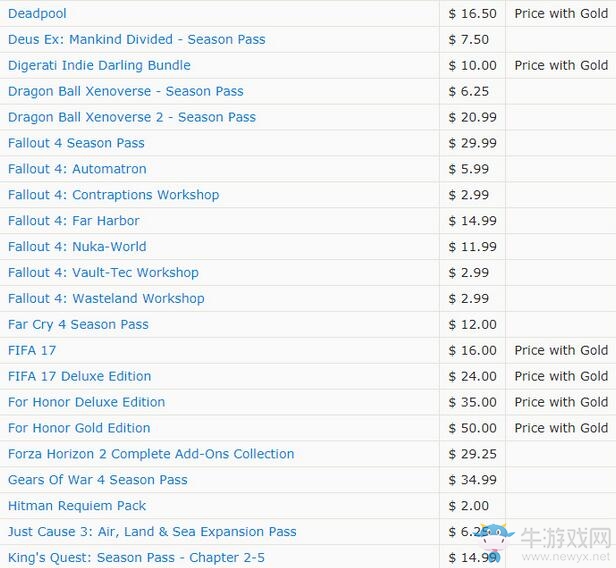Select the $ 24.00 FIFA 17 Deluxe price

[473, 377]
